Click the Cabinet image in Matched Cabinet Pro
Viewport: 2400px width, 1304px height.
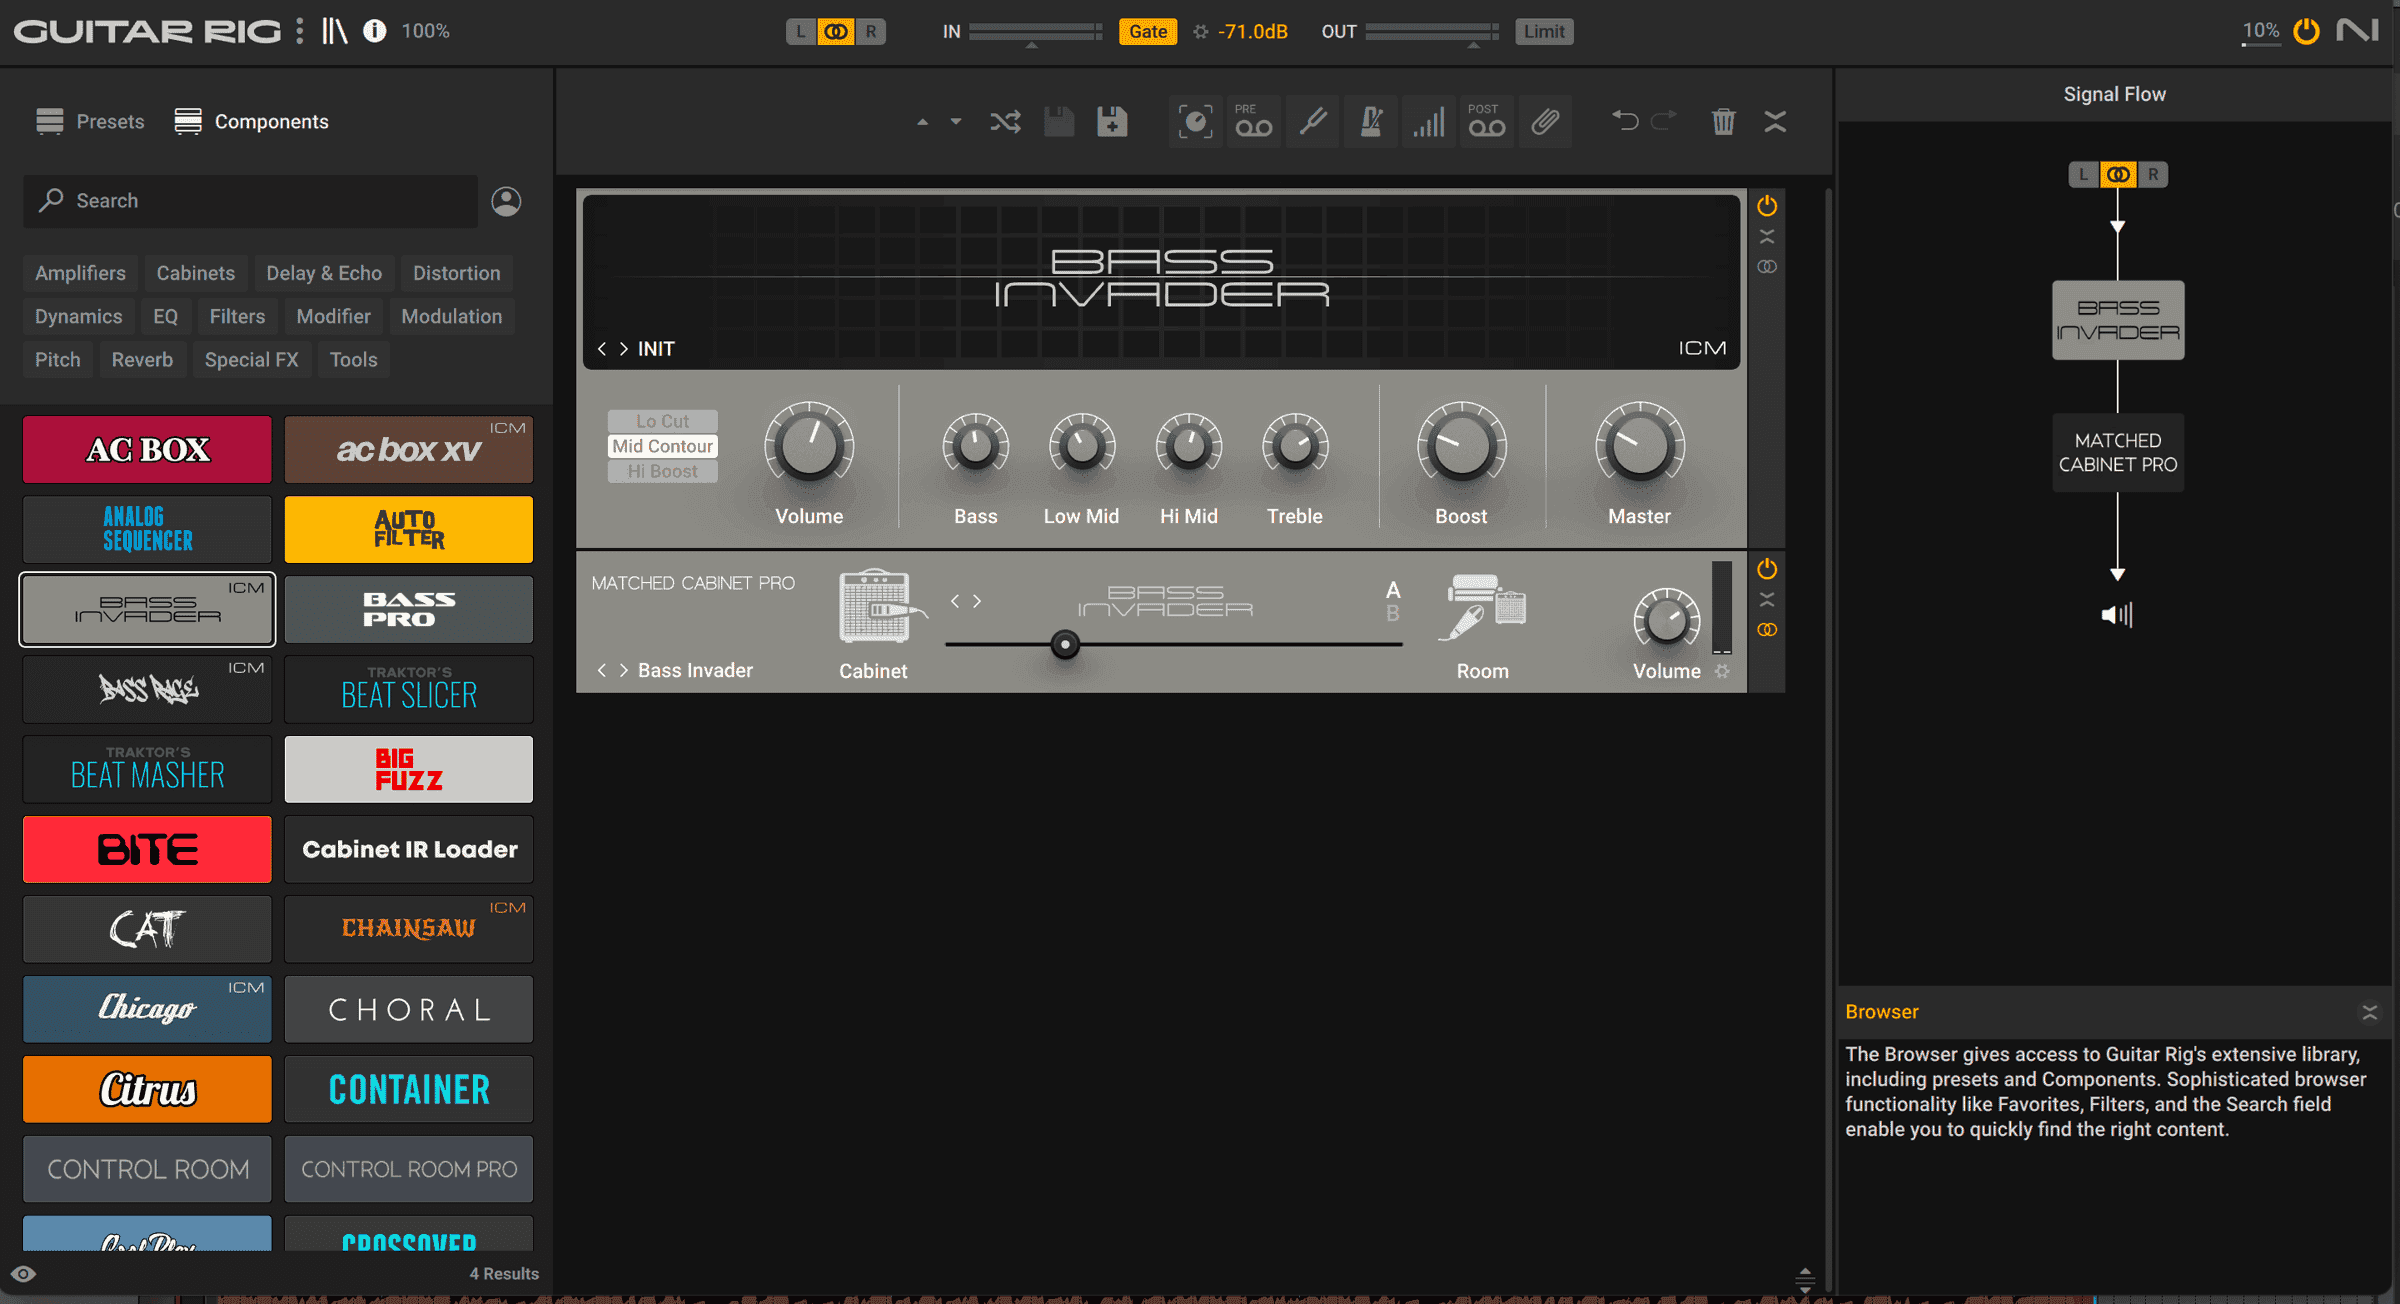(x=876, y=606)
